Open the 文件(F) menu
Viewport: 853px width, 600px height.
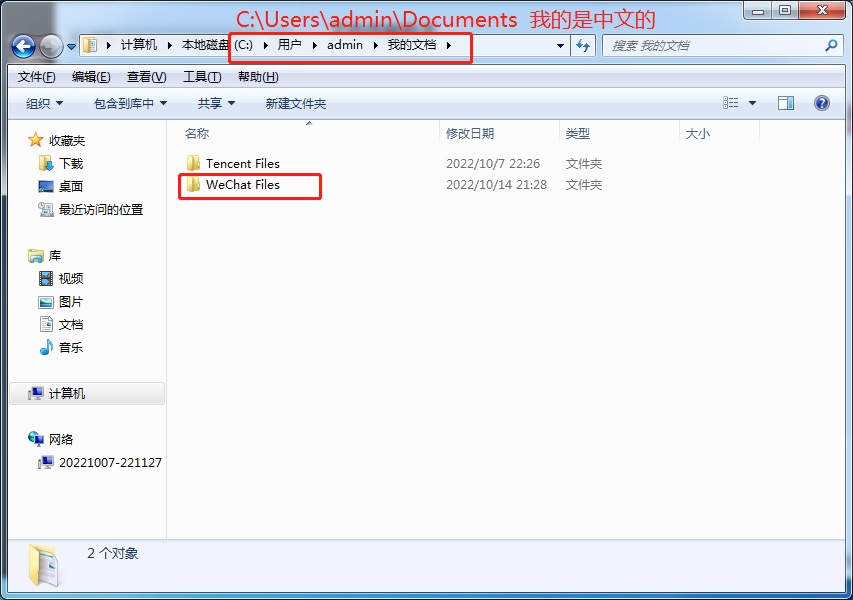coord(36,77)
